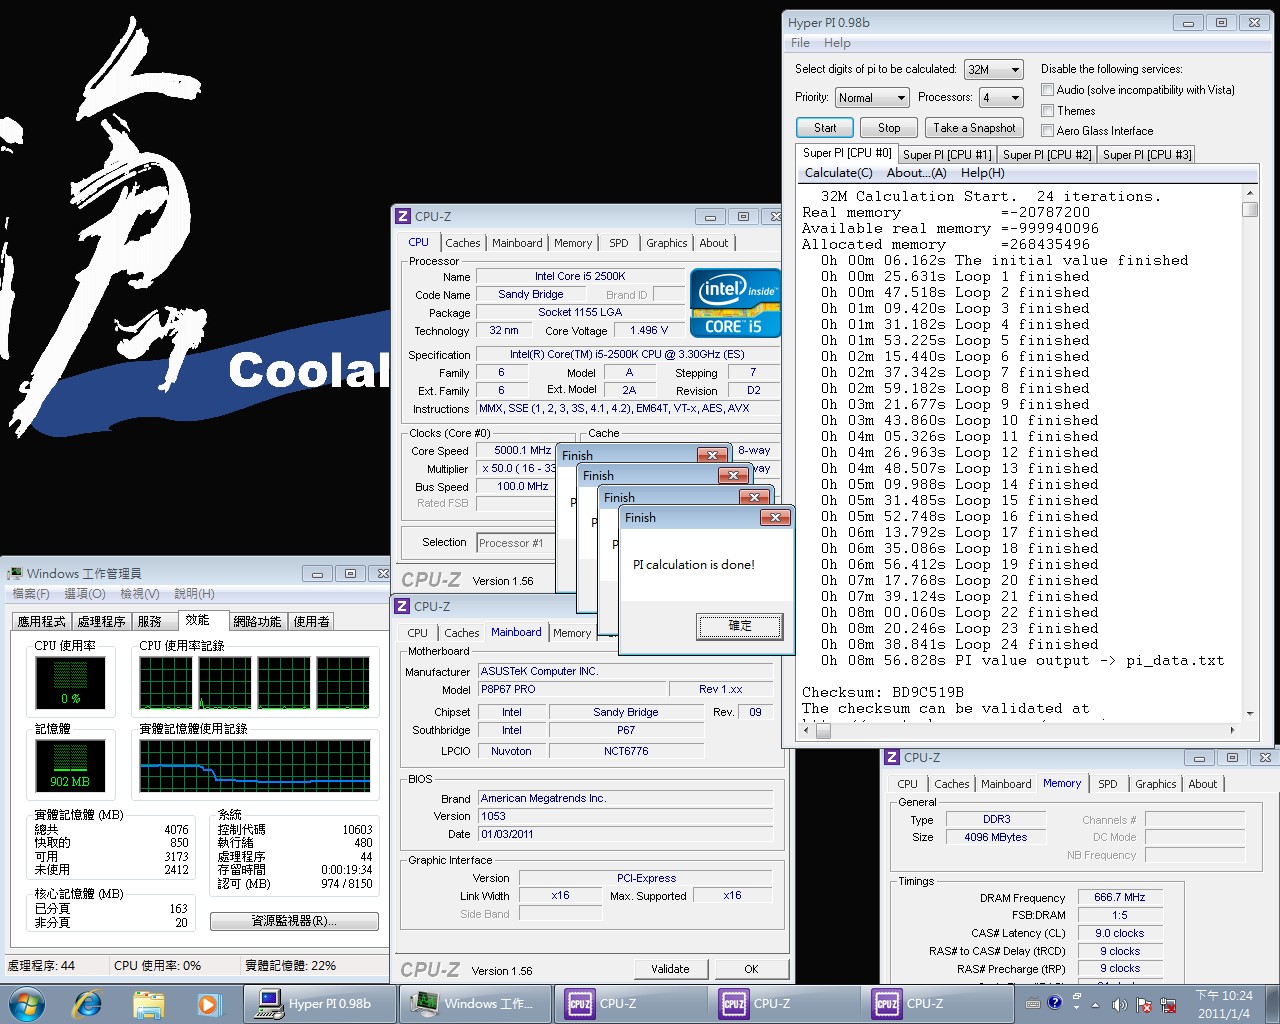This screenshot has width=1280, height=1024.
Task: Open the network status tray icon
Action: click(1167, 1004)
